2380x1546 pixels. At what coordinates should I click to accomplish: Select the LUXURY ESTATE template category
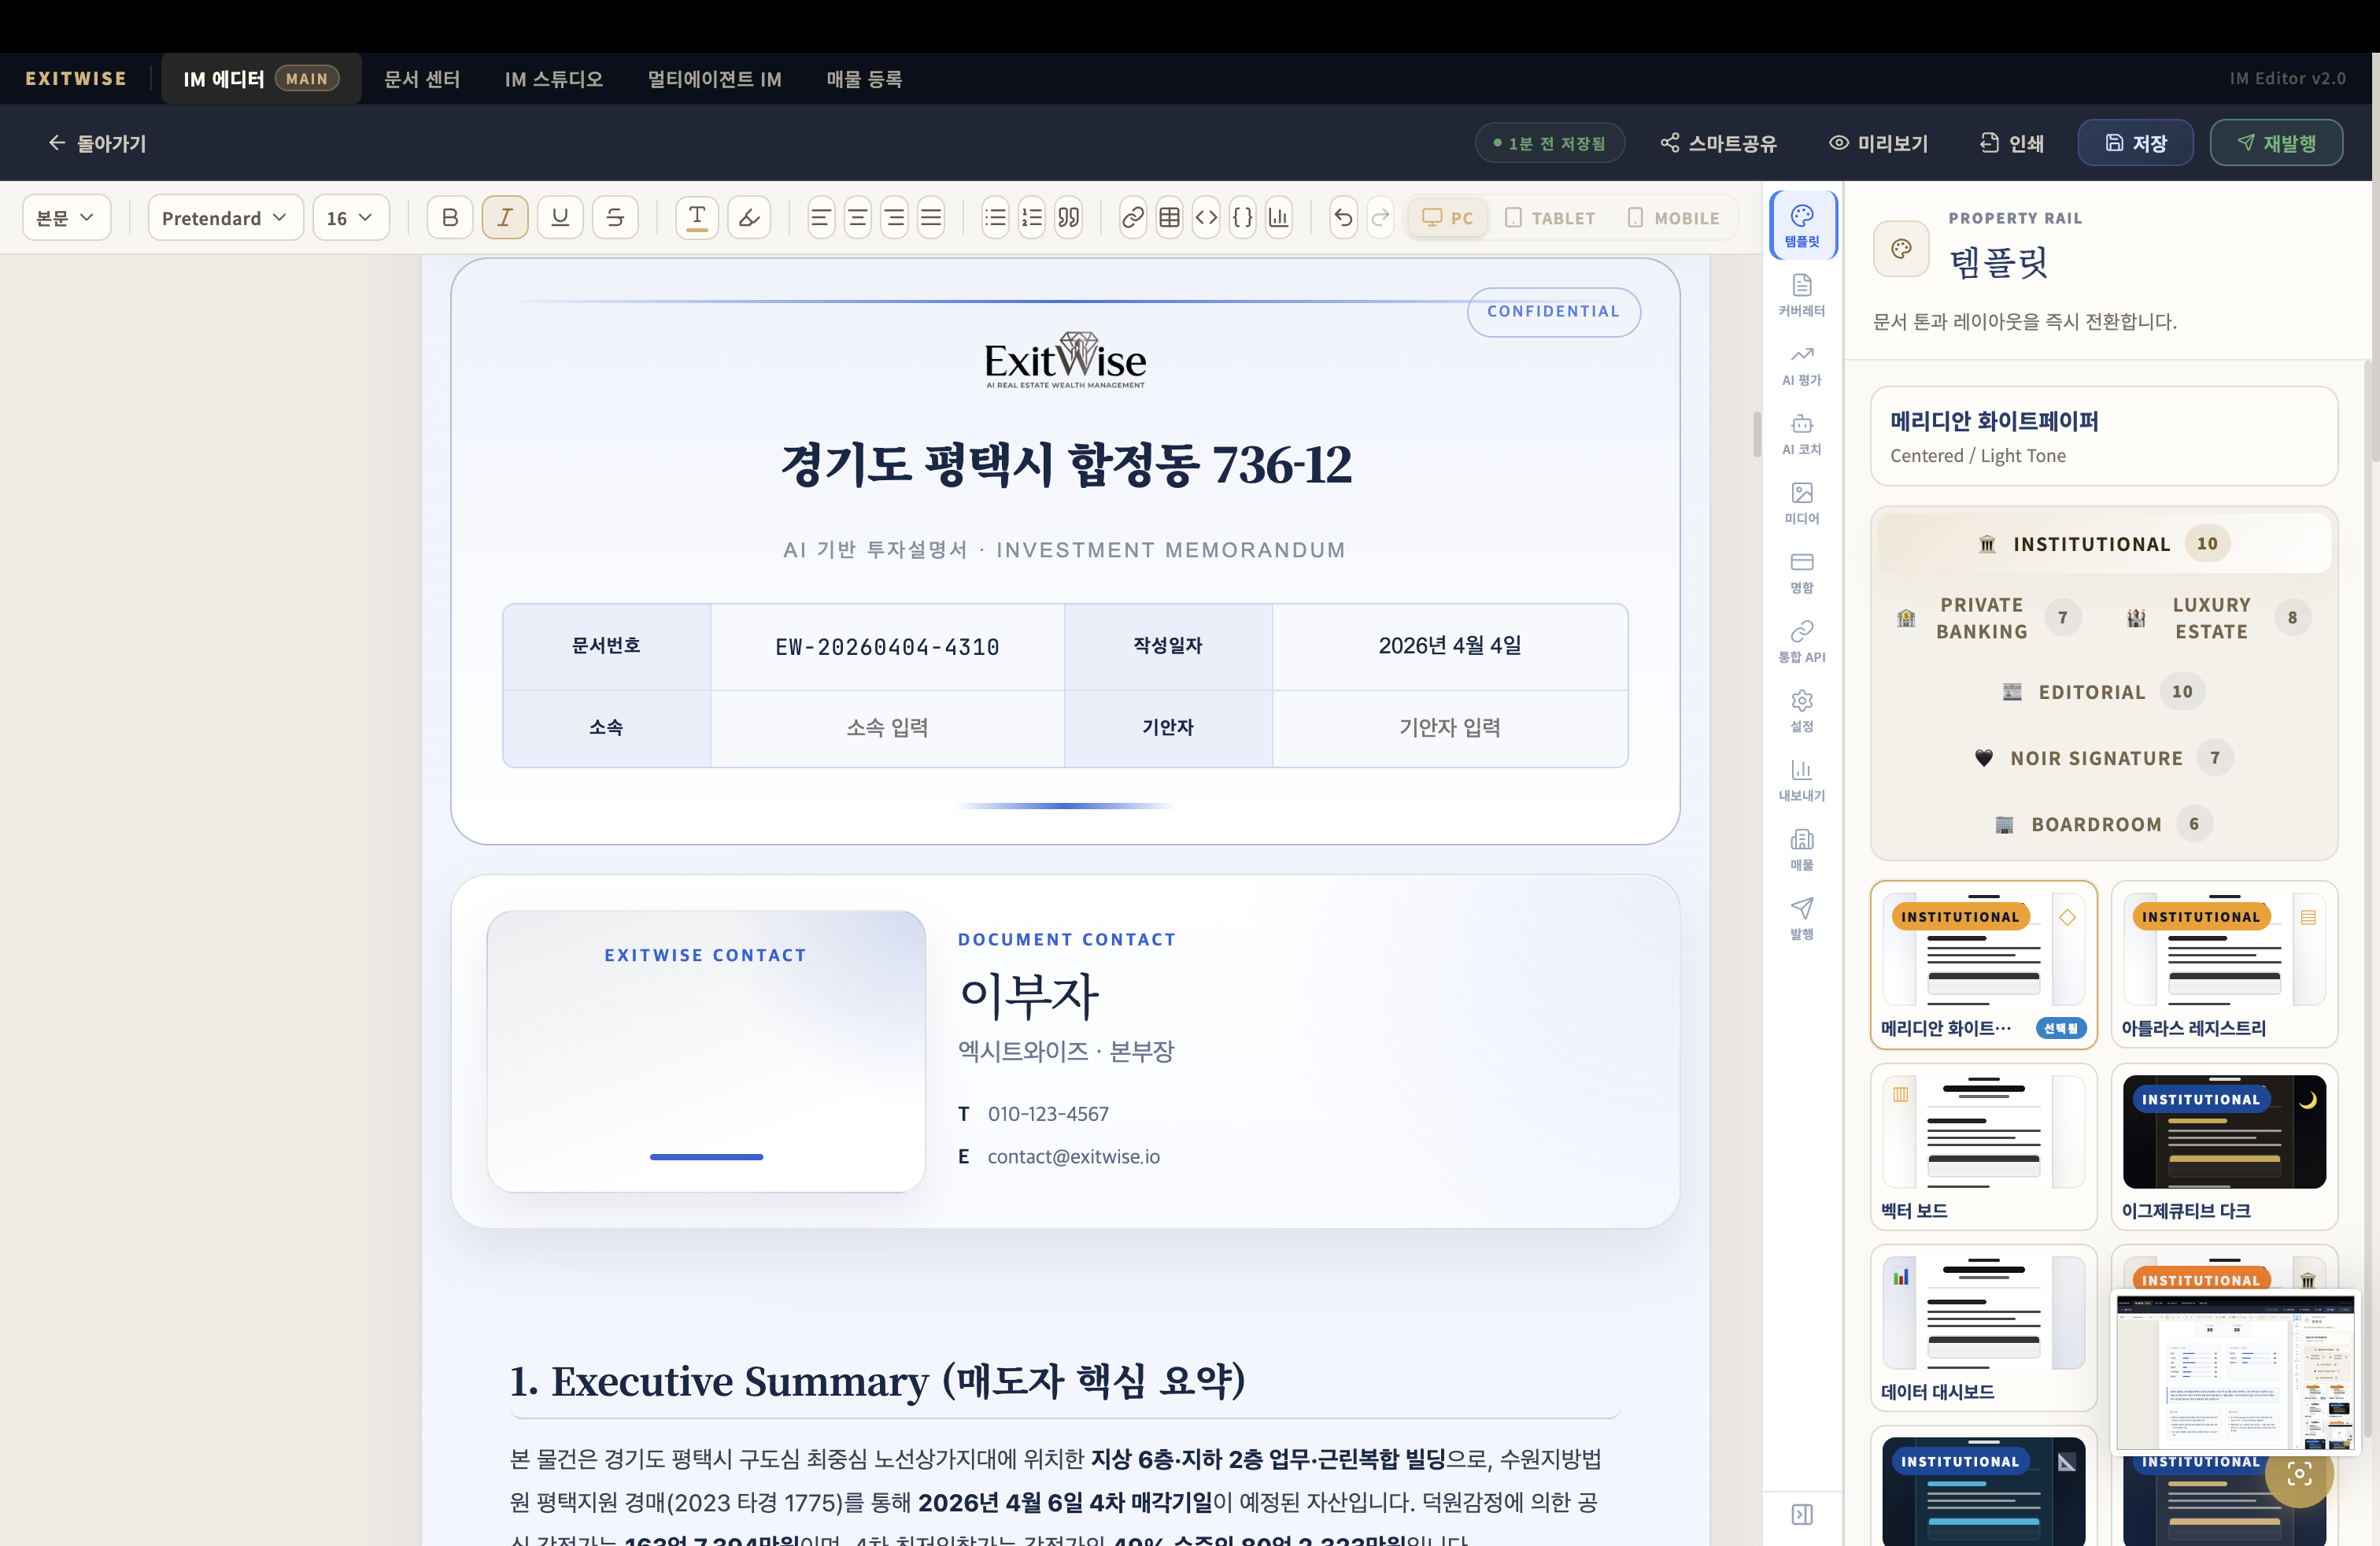tap(2211, 618)
